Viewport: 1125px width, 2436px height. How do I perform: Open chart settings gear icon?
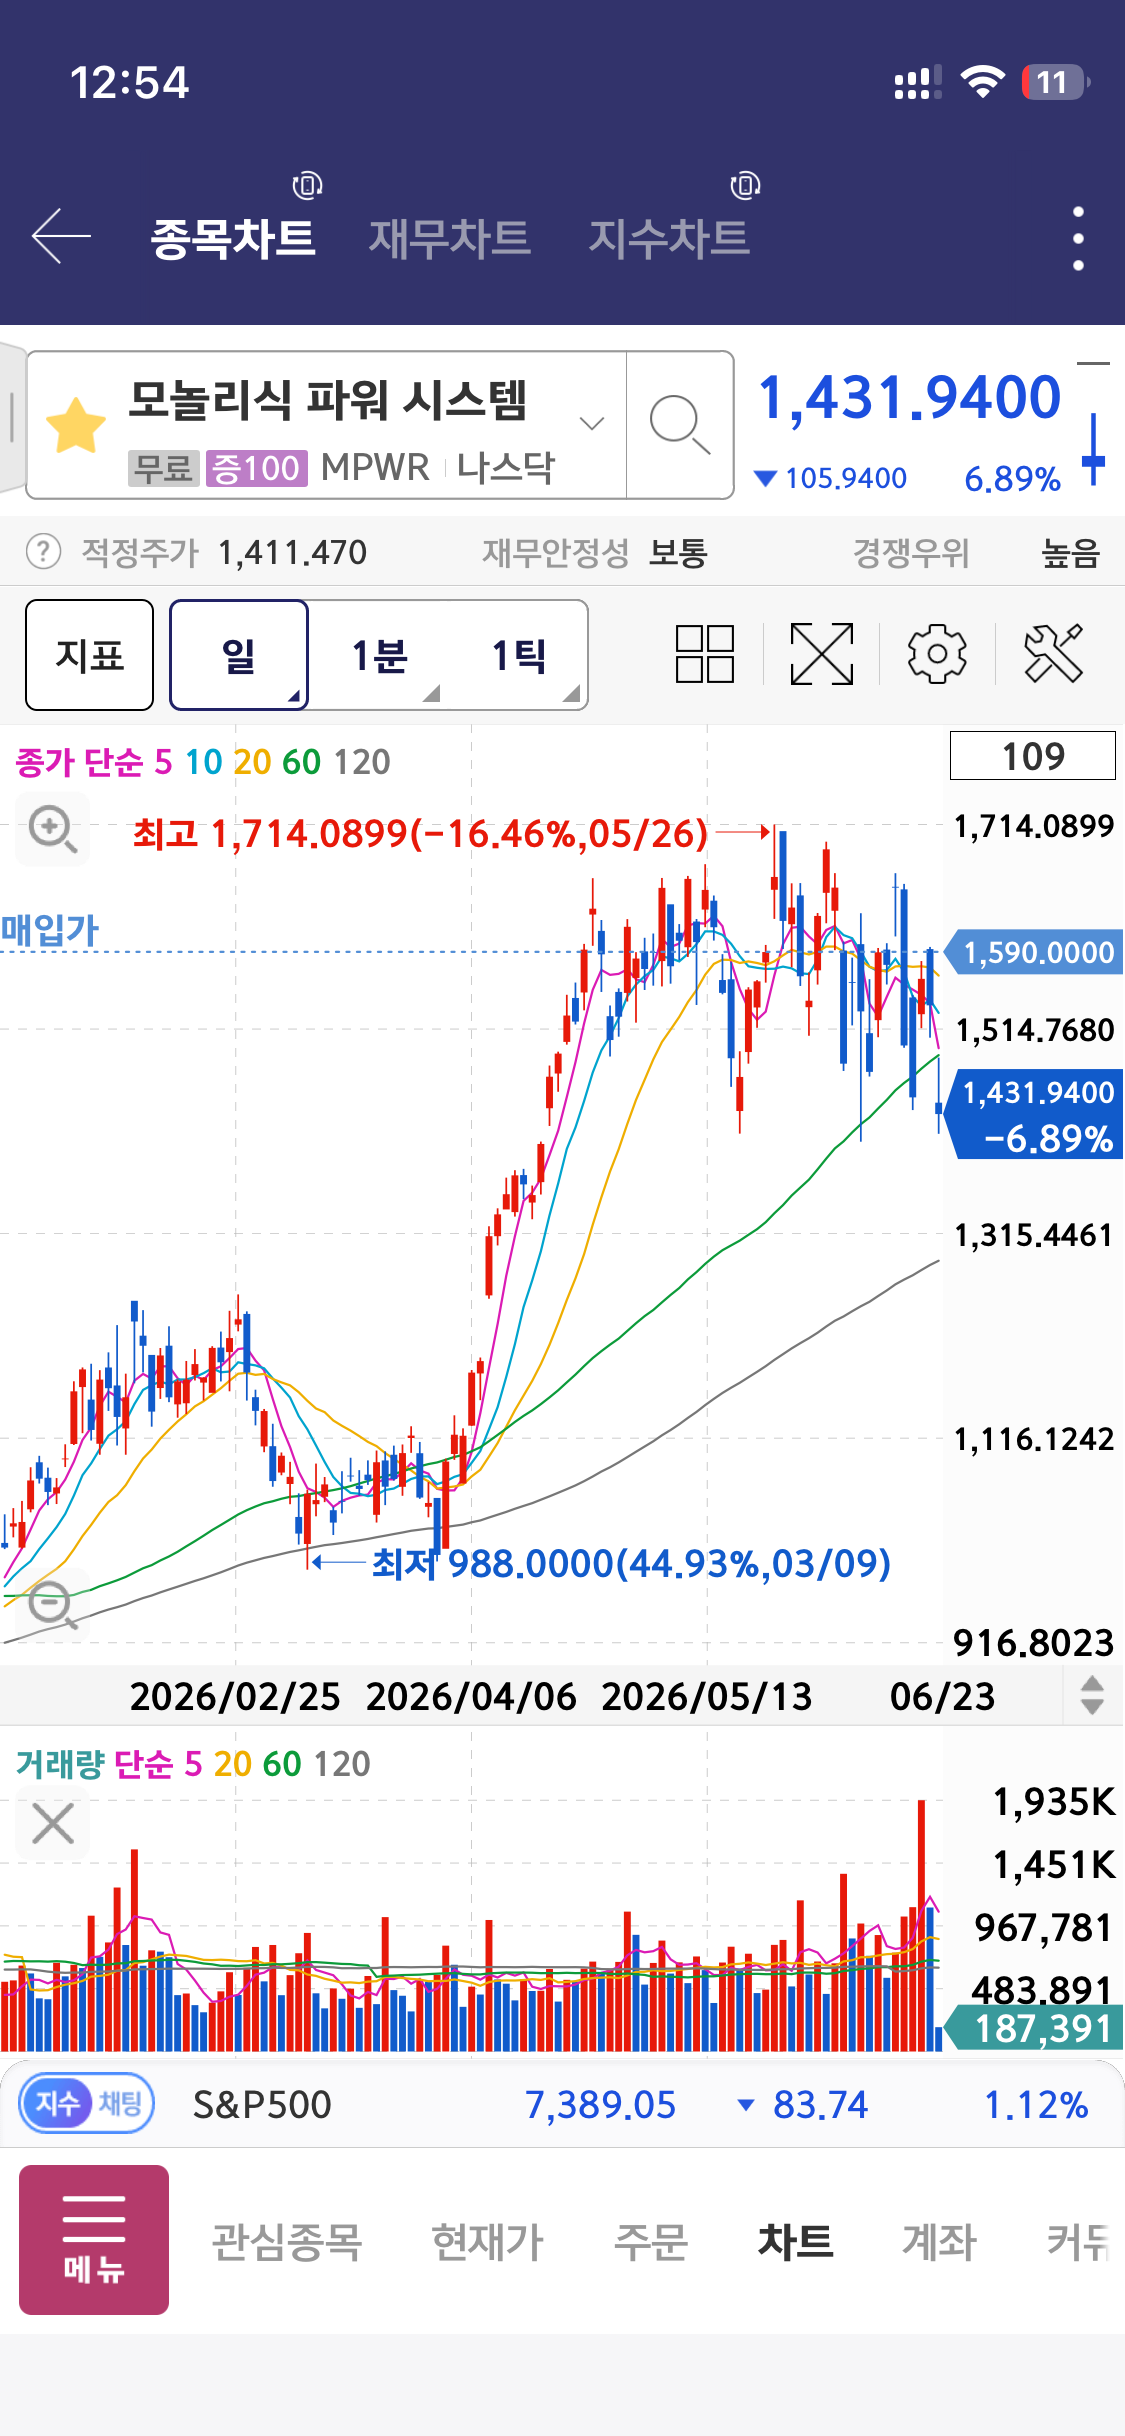937,654
